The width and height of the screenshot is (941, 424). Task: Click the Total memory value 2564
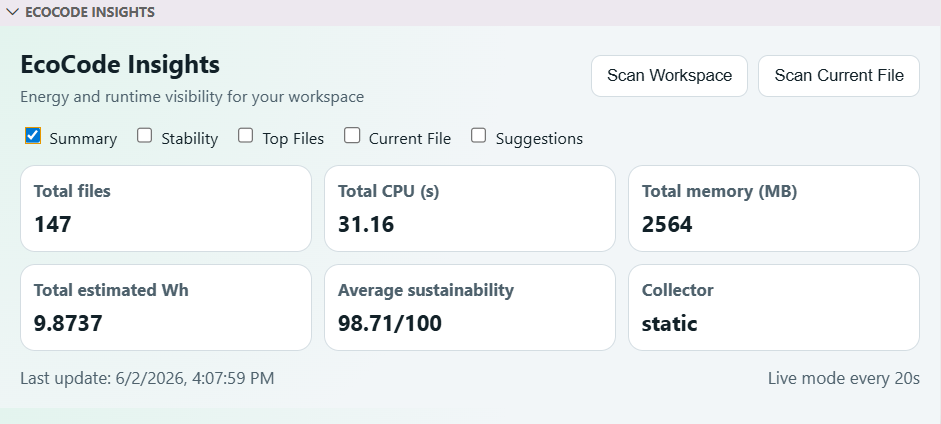pos(667,224)
